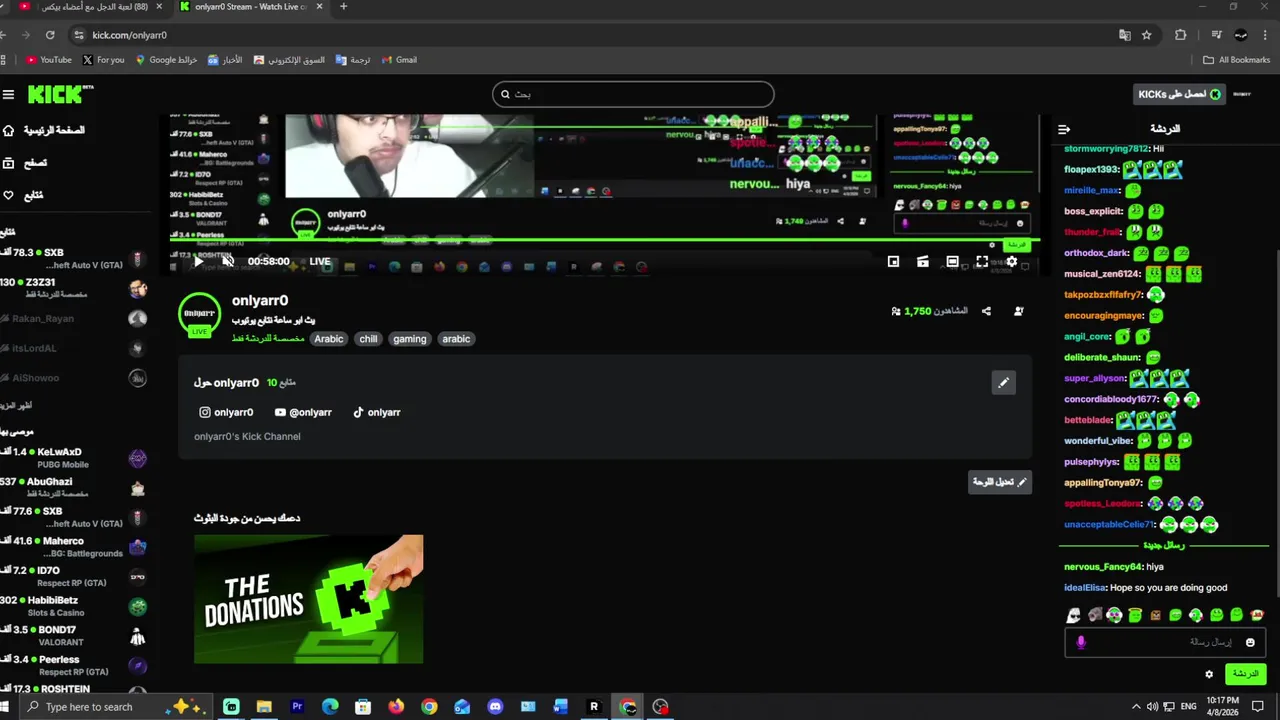Image resolution: width=1280 pixels, height=720 pixels.
Task: Bookmark this page star icon
Action: tap(1147, 35)
